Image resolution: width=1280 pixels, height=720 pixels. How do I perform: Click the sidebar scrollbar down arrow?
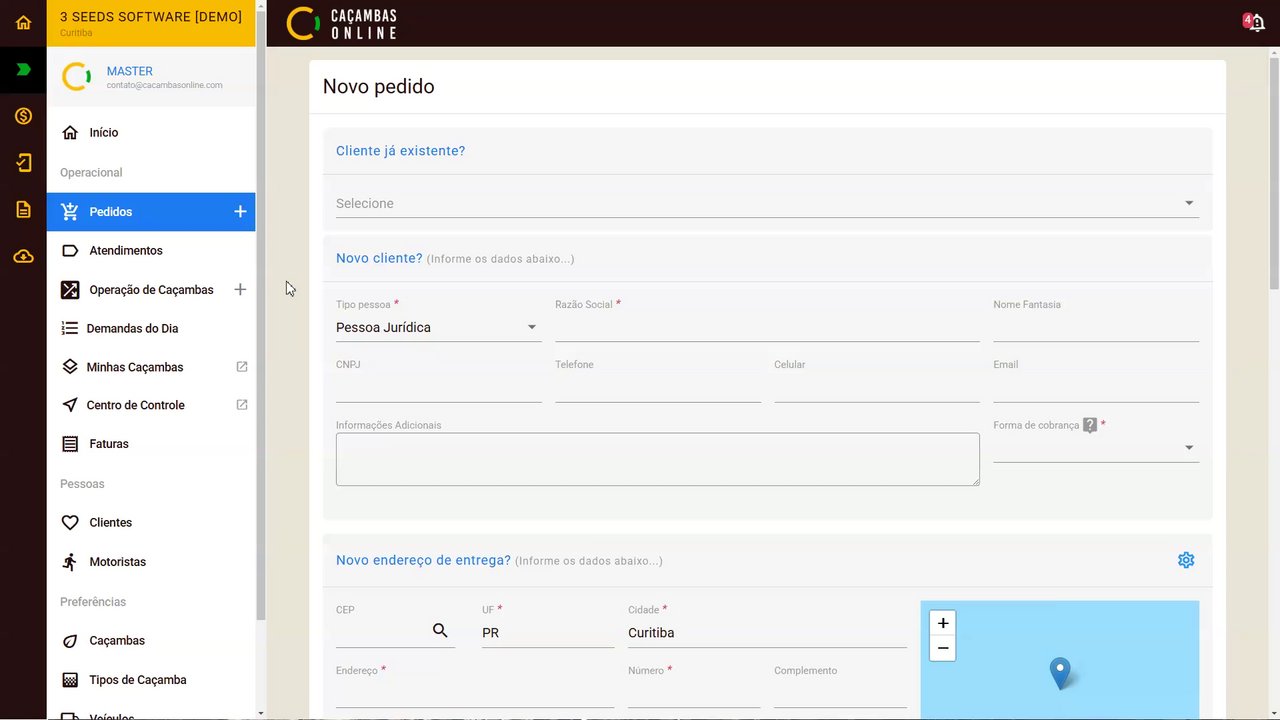coord(261,713)
